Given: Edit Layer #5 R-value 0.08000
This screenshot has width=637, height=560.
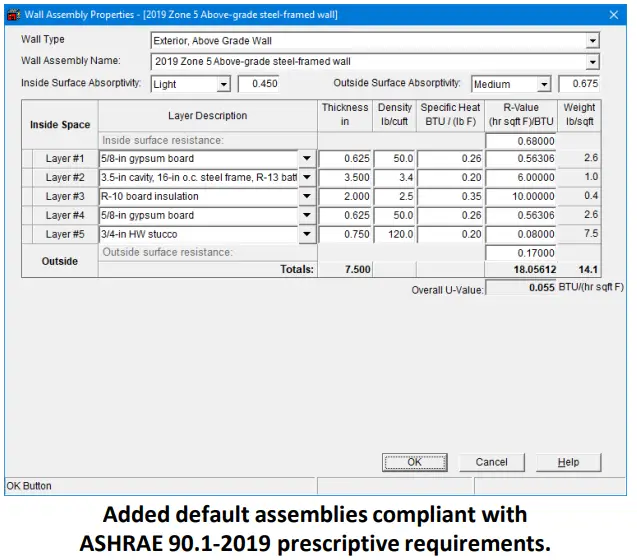Looking at the screenshot, I should 521,234.
